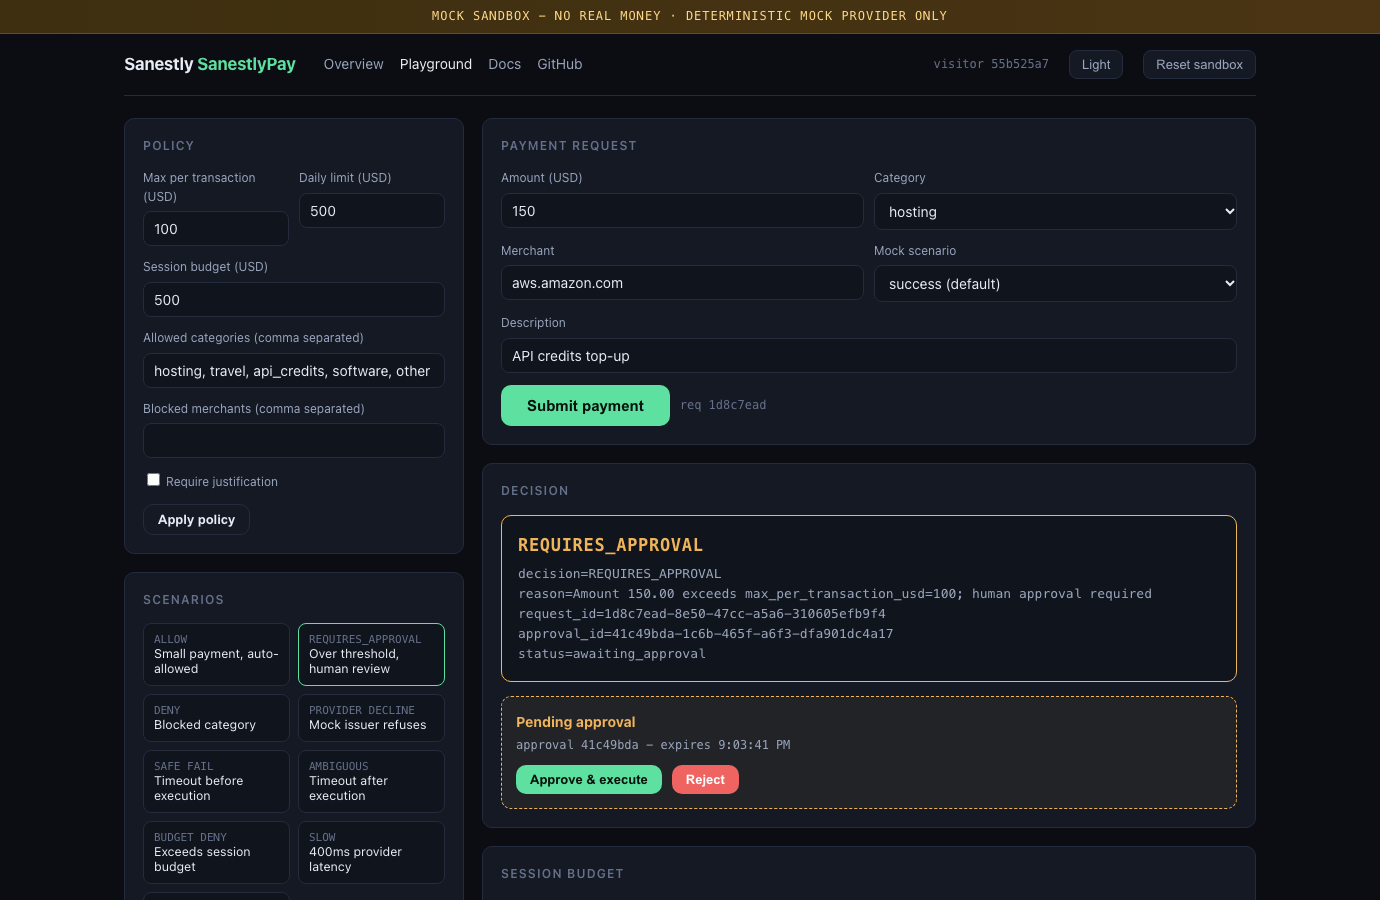Toggle the Require justification checkbox
Image resolution: width=1380 pixels, height=900 pixels.
[153, 480]
